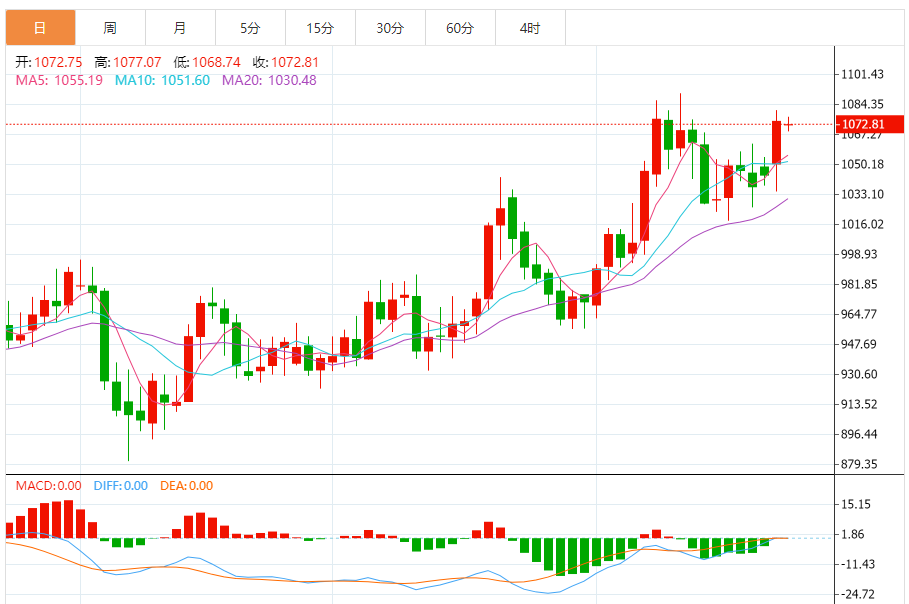Open the 4时 timeframe tab
Viewport: 909px width, 604px height.
click(530, 27)
